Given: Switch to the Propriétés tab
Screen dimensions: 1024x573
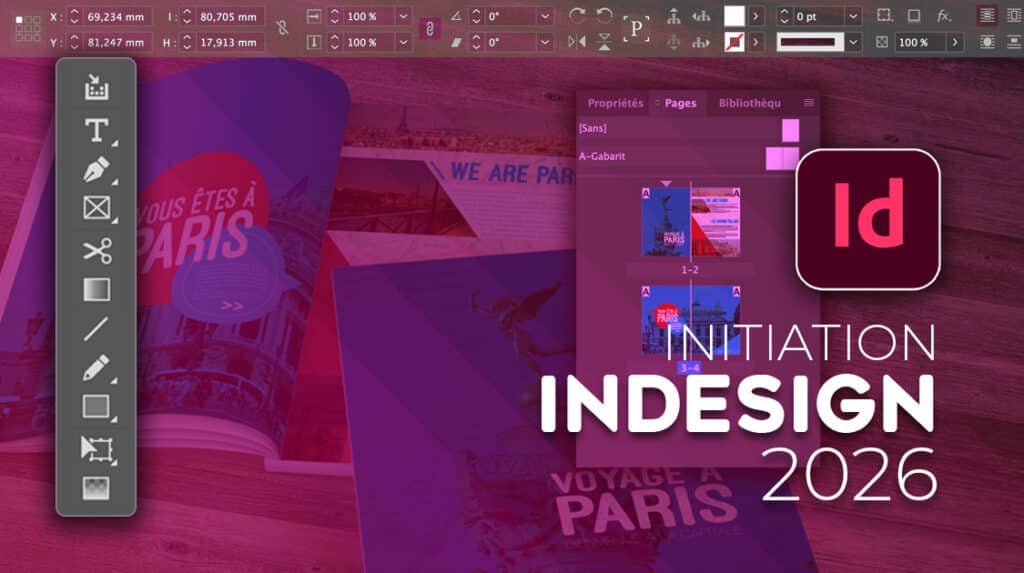Looking at the screenshot, I should 615,103.
